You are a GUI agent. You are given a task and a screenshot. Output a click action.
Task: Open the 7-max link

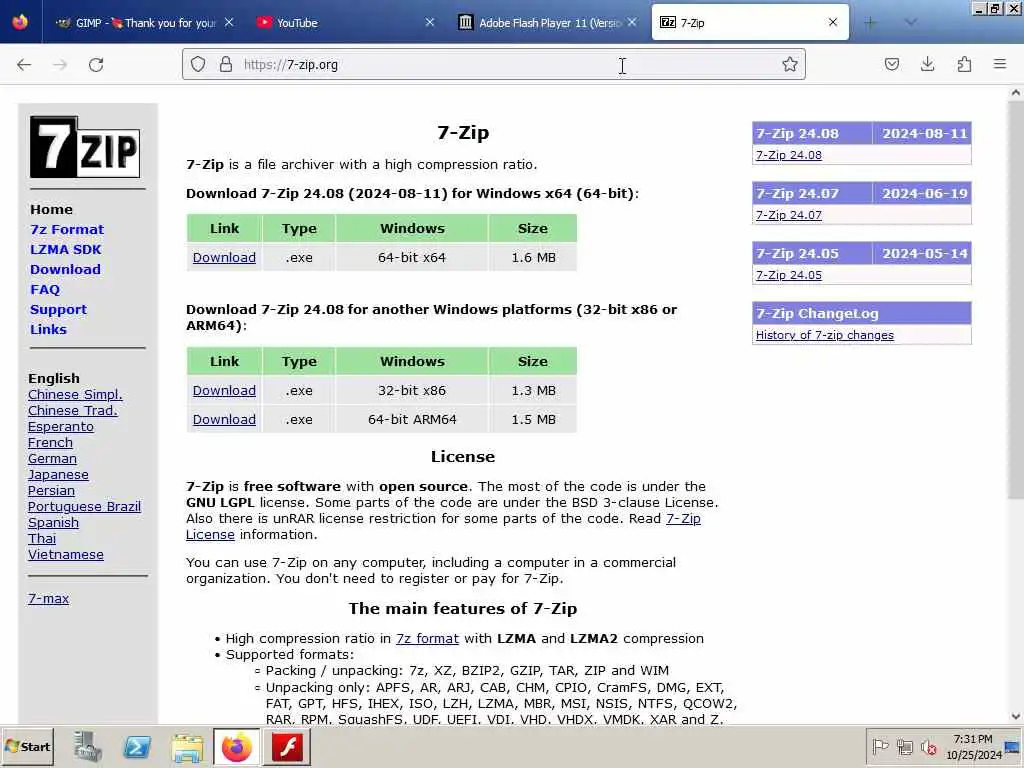pyautogui.click(x=48, y=598)
